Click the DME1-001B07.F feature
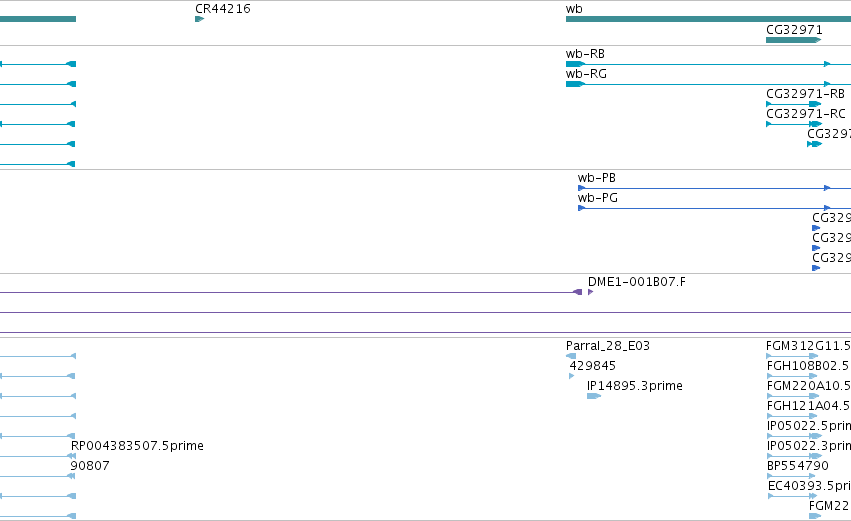851x521 pixels. click(x=590, y=293)
